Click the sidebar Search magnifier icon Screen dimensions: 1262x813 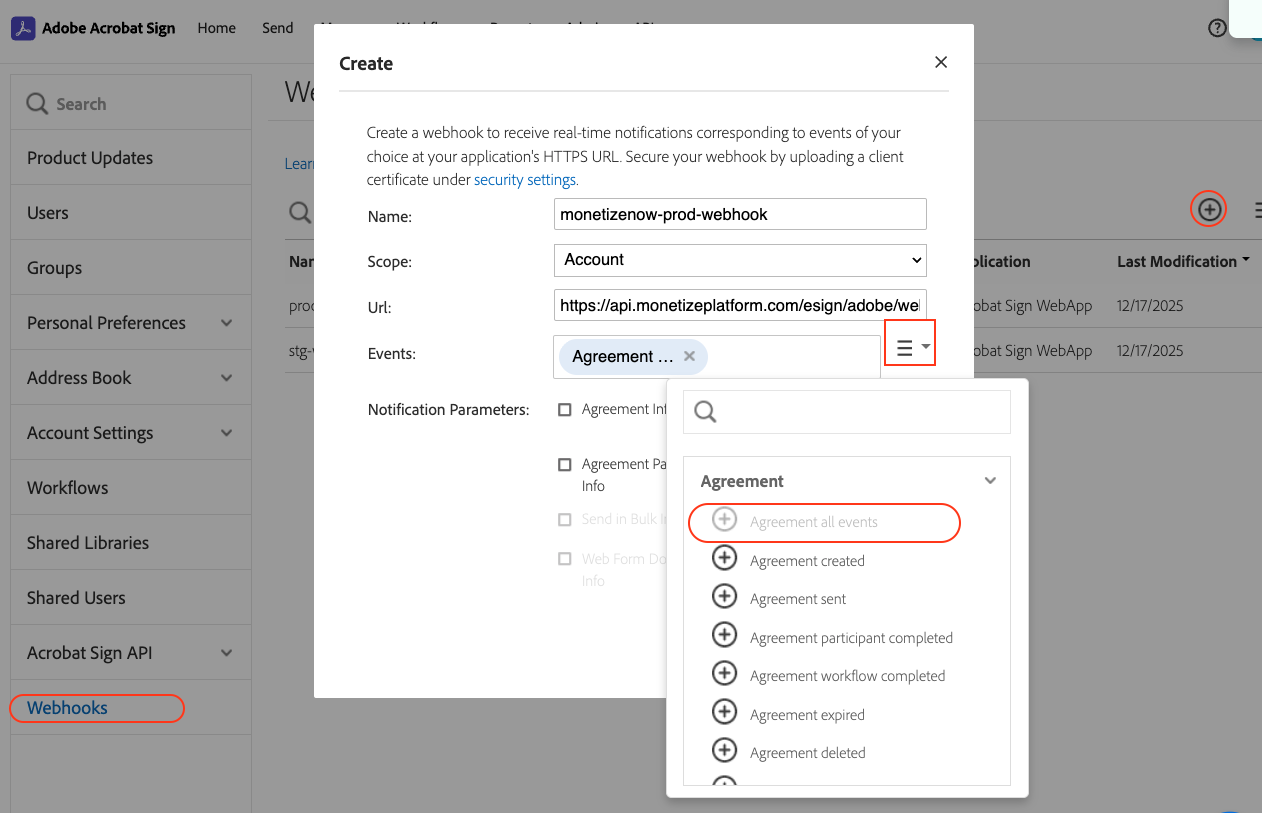(37, 104)
